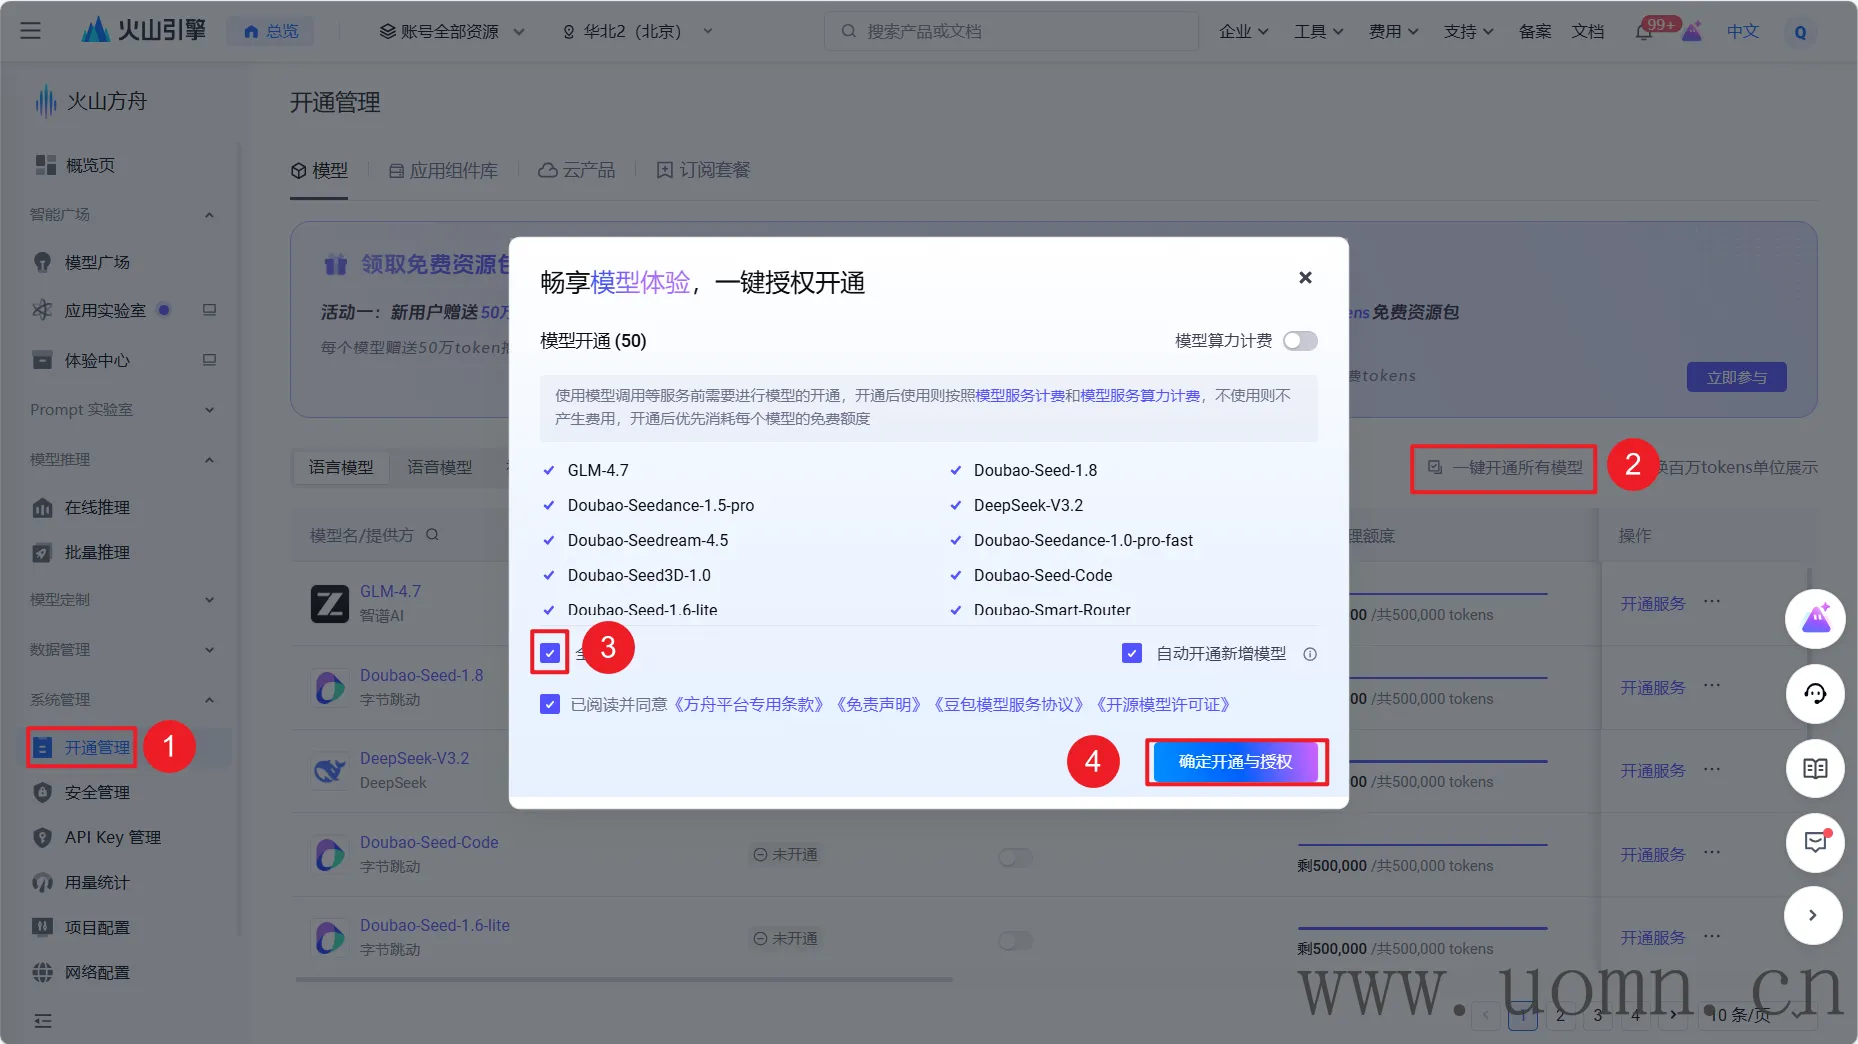1858x1044 pixels.
Task: Open the 《免责声明》 link
Action: click(878, 704)
